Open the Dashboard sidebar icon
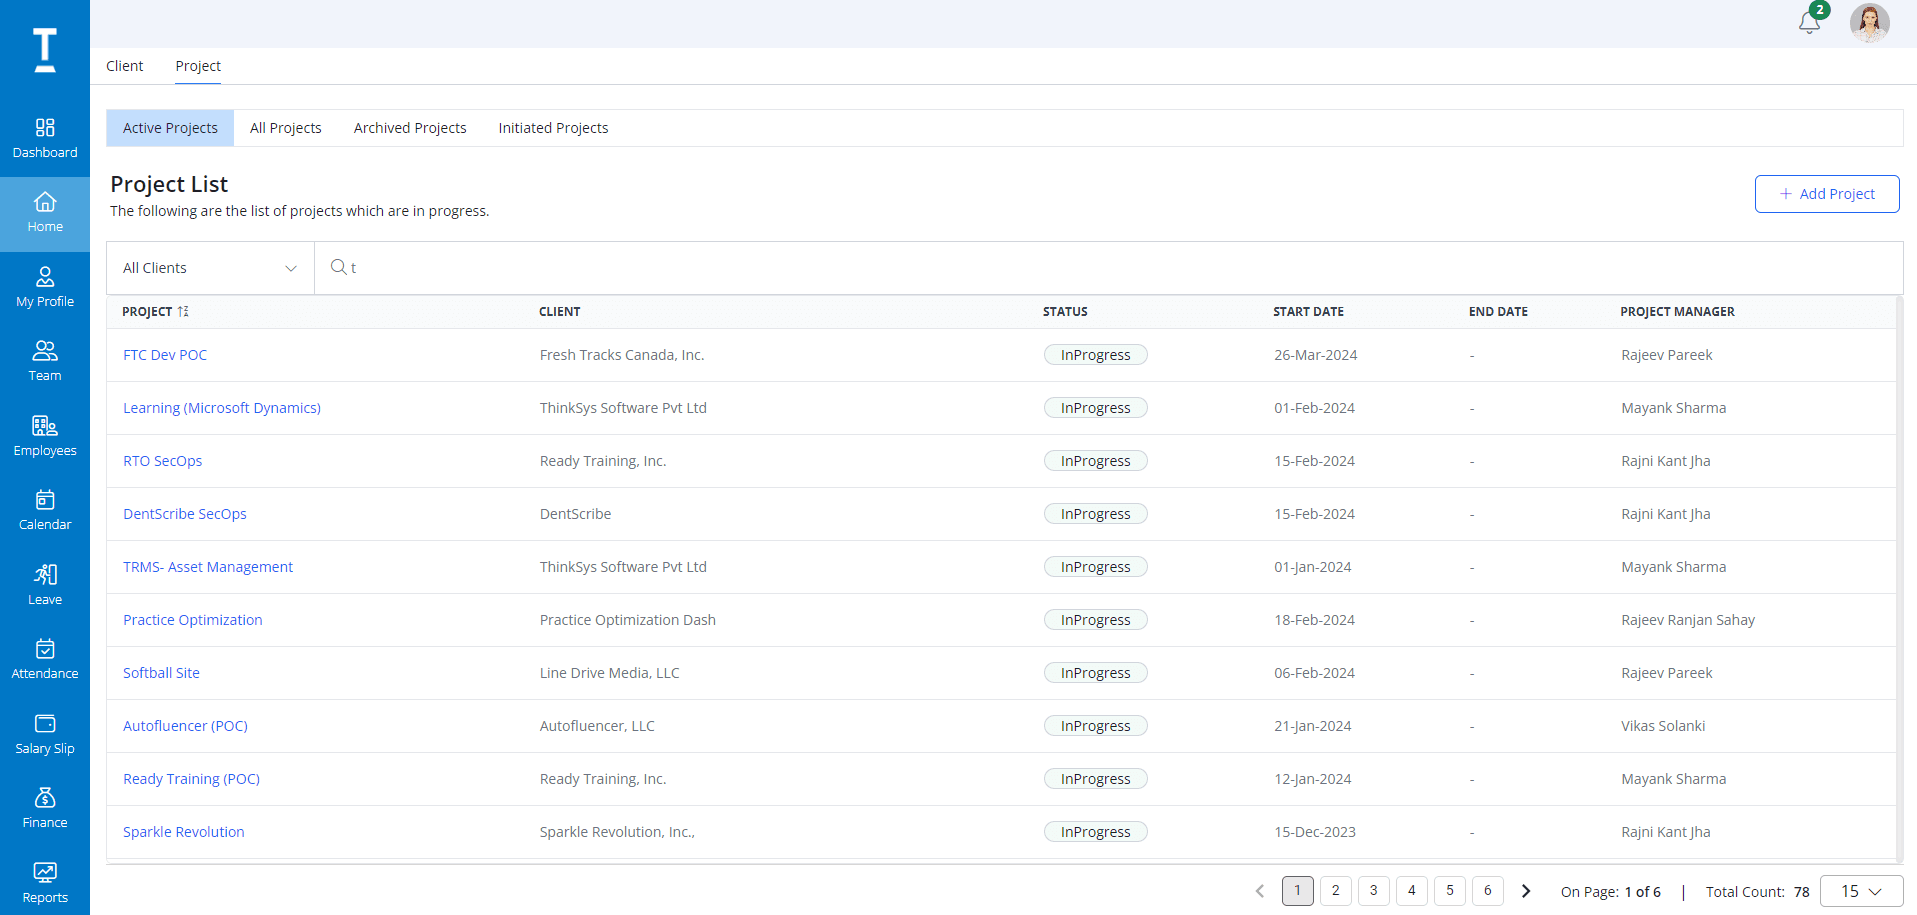 point(45,139)
